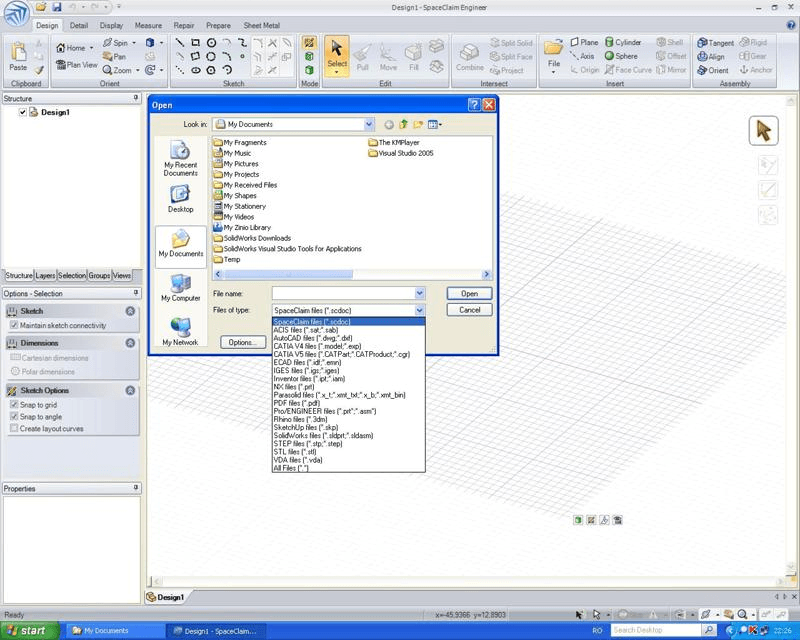Activate the Select arrow tool

(337, 56)
